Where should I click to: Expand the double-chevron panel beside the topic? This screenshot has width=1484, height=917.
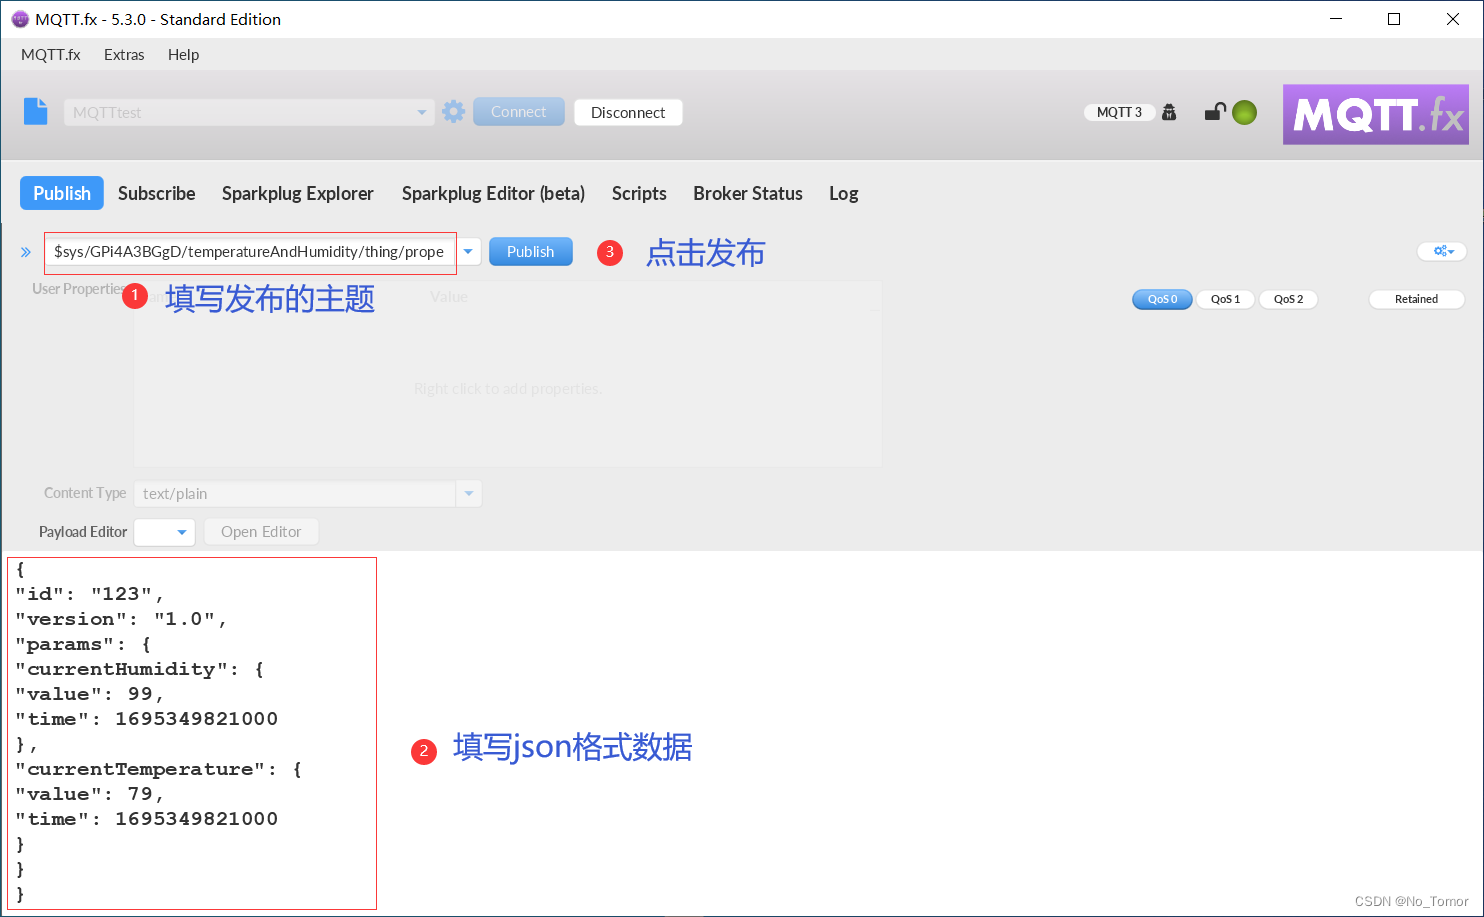(x=26, y=252)
